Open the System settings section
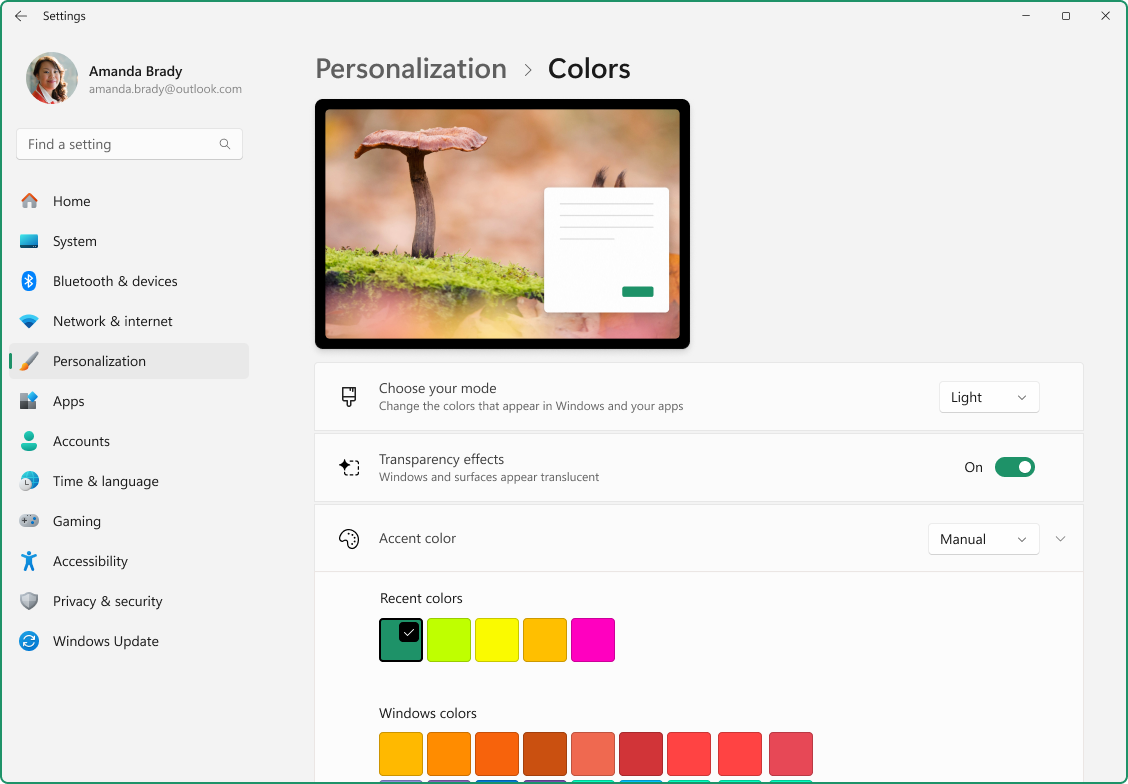The height and width of the screenshot is (784, 1128). 75,241
